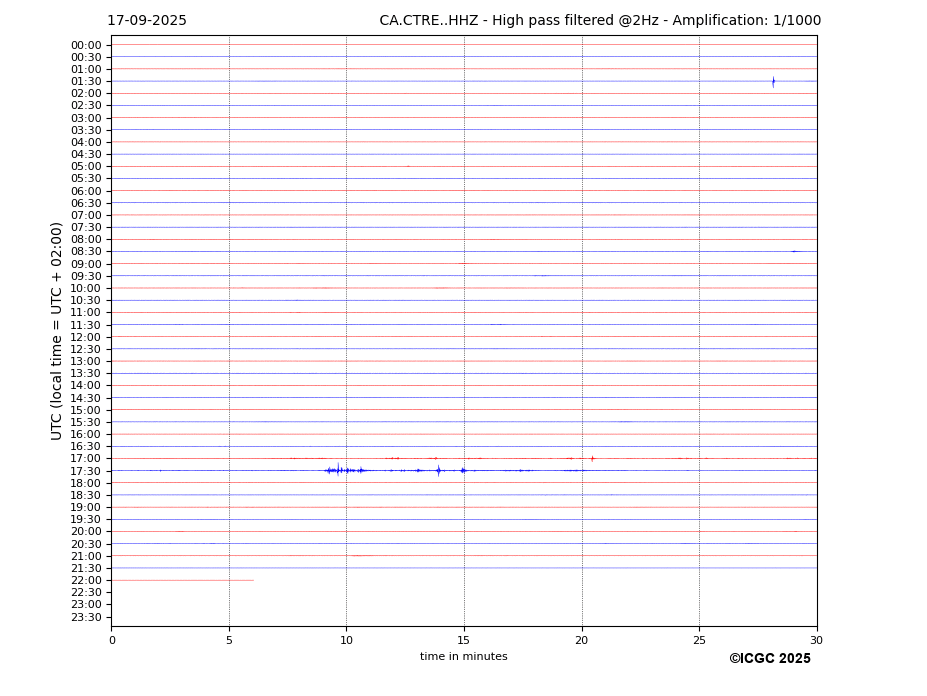
Task: Click the 07:00 time label
Action: pos(86,215)
